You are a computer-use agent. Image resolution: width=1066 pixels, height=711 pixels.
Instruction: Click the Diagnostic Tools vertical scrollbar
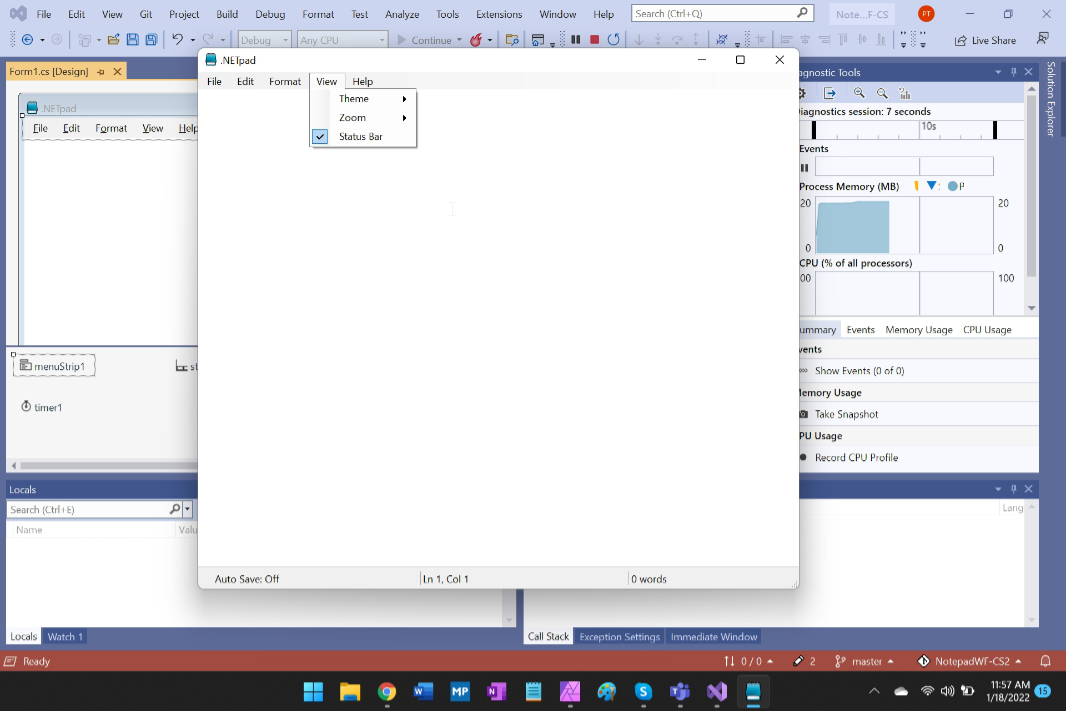click(1031, 200)
